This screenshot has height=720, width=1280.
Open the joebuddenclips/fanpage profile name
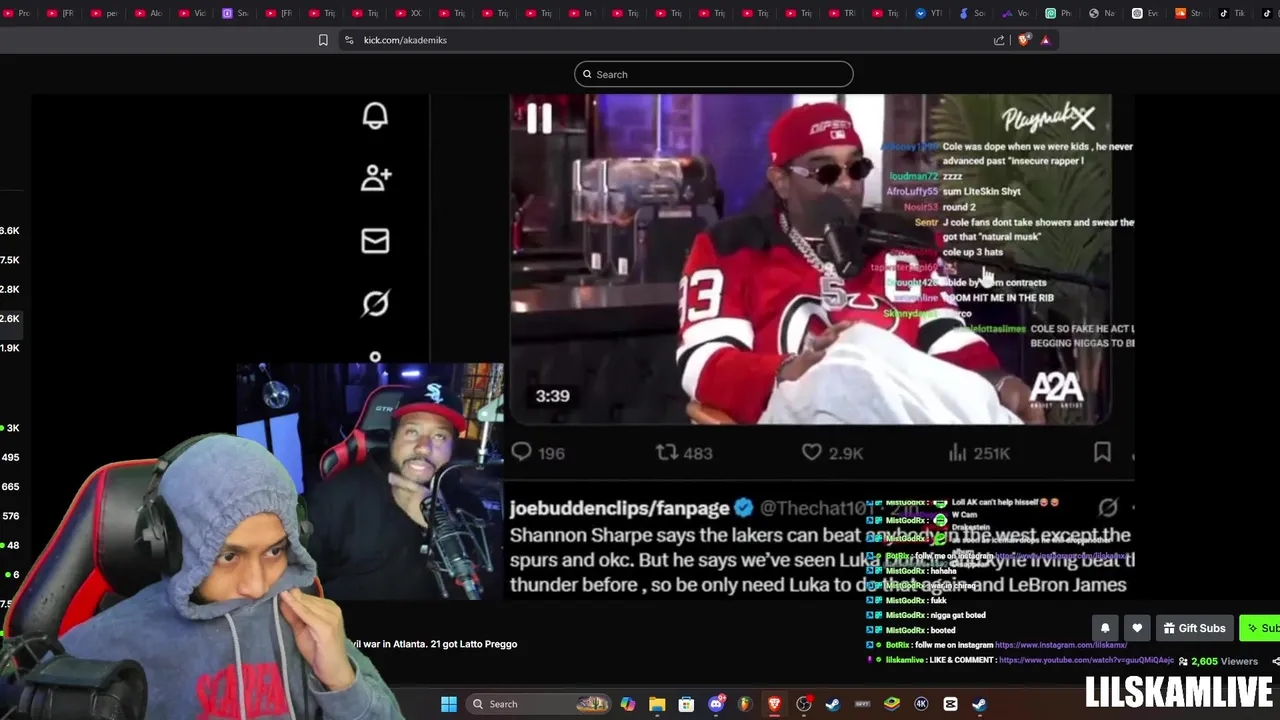tap(619, 508)
